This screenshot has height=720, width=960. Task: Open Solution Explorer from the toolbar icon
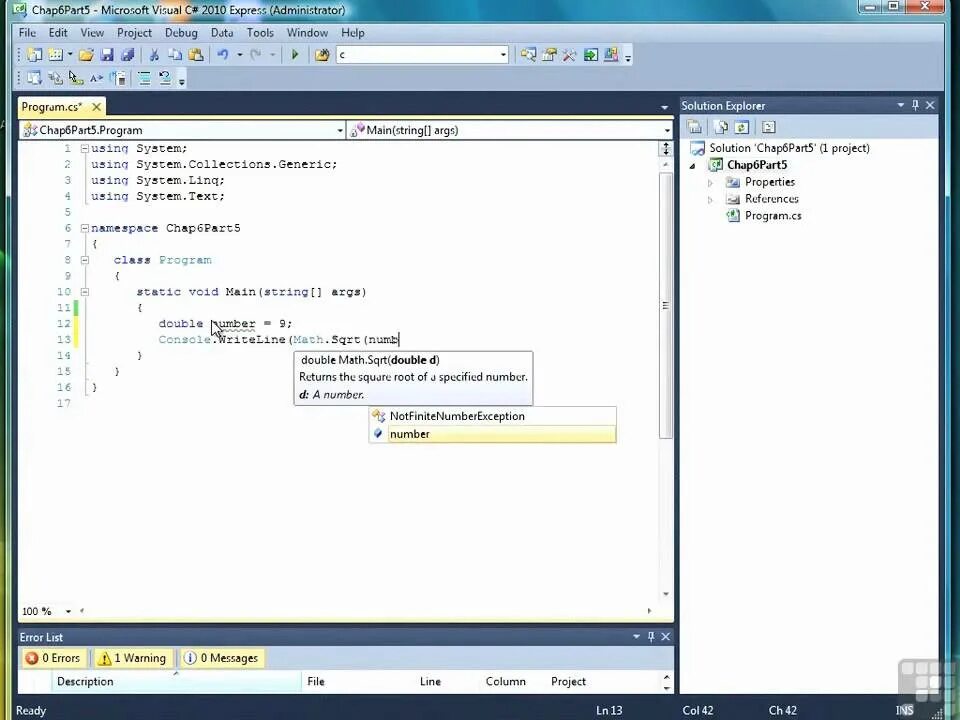528,55
